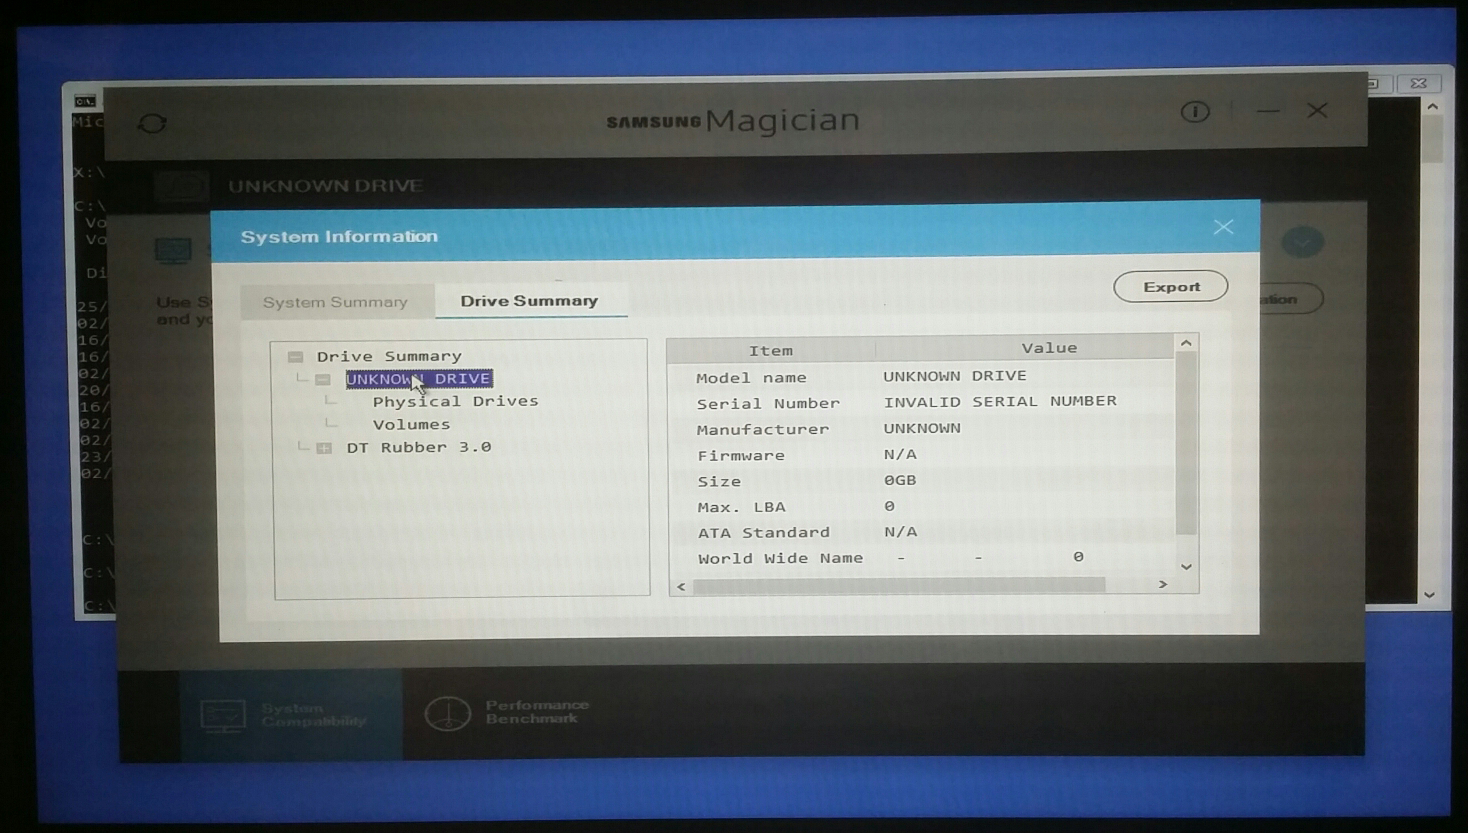Select the Drive Summary tab
The image size is (1468, 833).
pos(530,300)
